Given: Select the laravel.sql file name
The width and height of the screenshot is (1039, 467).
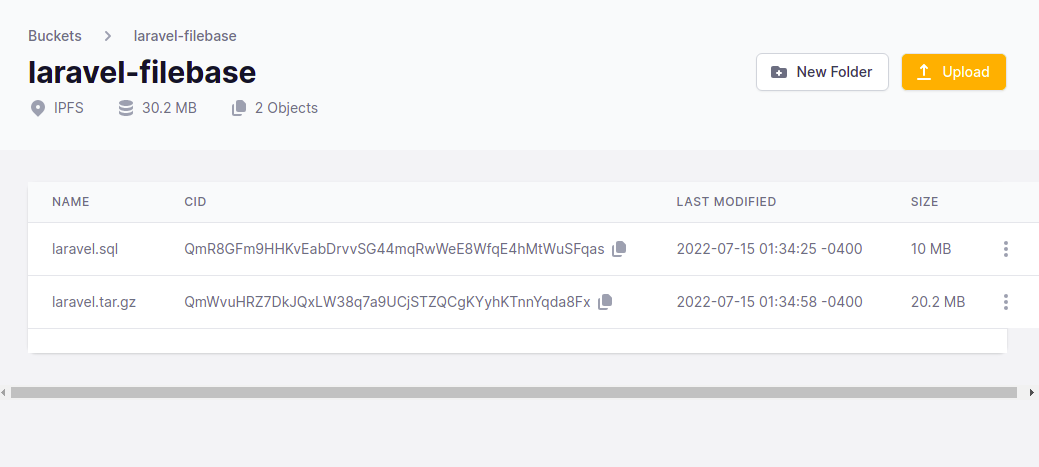Looking at the screenshot, I should (x=85, y=249).
